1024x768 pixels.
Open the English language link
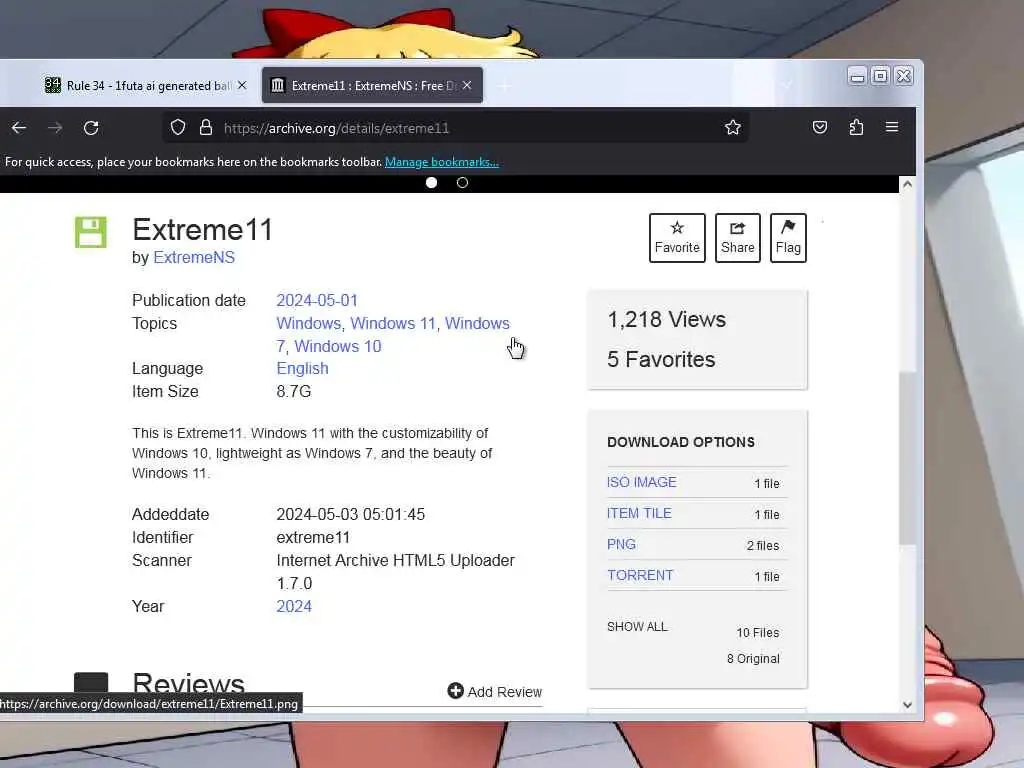(302, 368)
